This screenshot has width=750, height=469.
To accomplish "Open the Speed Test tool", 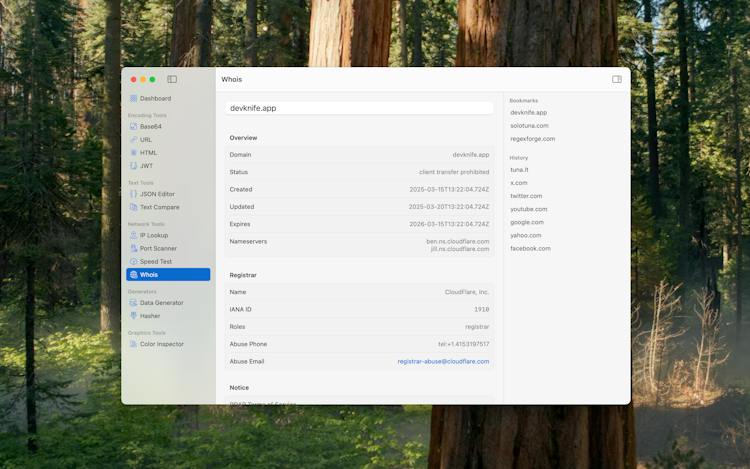I will pyautogui.click(x=168, y=262).
